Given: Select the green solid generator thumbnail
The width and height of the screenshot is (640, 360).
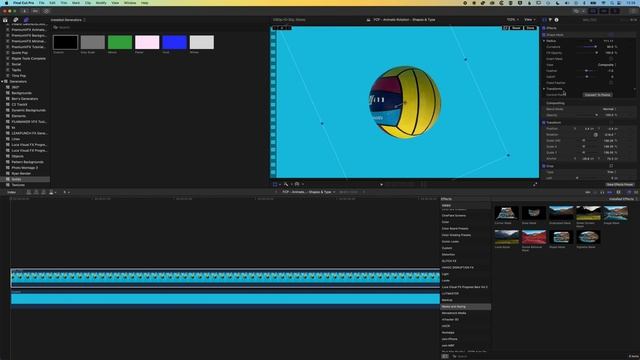Looking at the screenshot, I should pyautogui.click(x=120, y=42).
